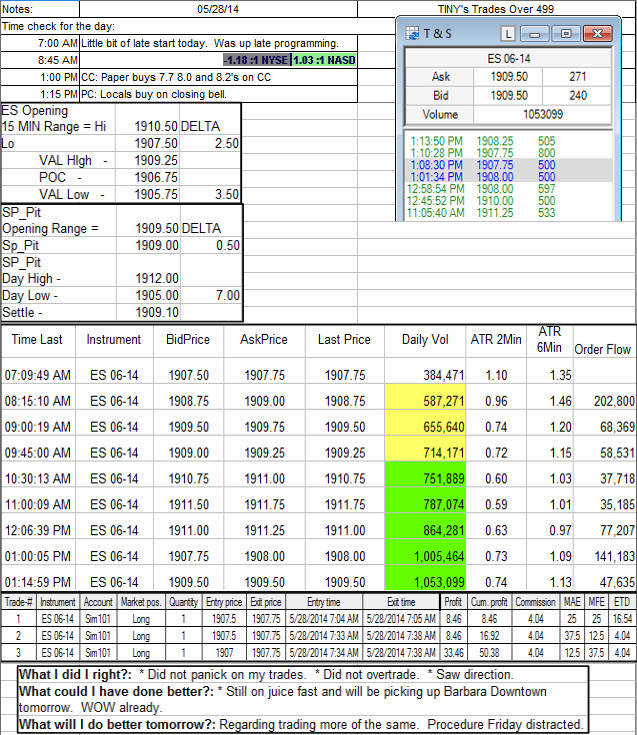
Task: Click the 1.03:1 NASD green cell
Action: 324,60
